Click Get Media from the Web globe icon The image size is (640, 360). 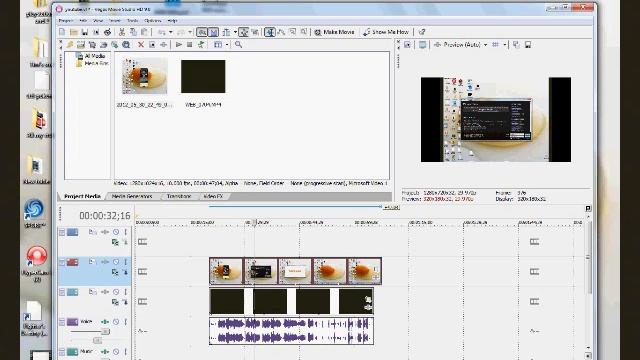126,44
